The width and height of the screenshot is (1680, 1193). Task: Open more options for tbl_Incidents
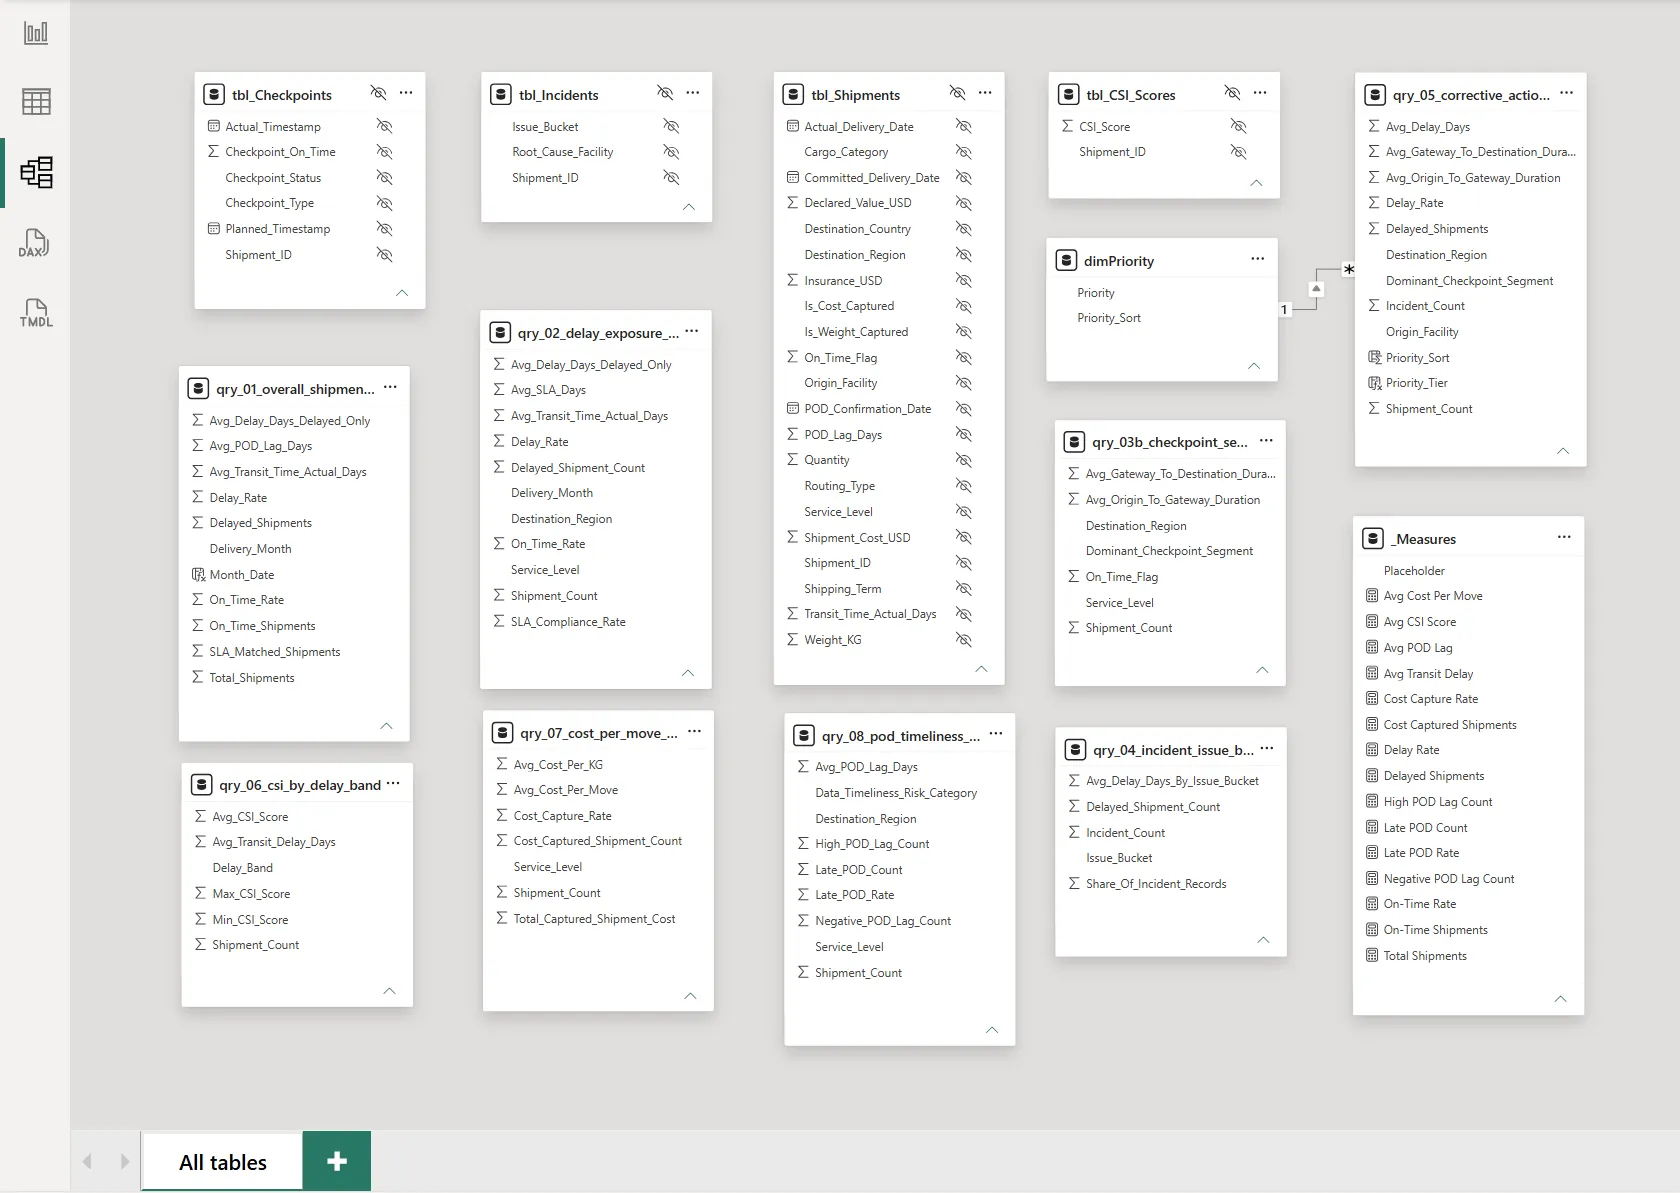tap(693, 93)
